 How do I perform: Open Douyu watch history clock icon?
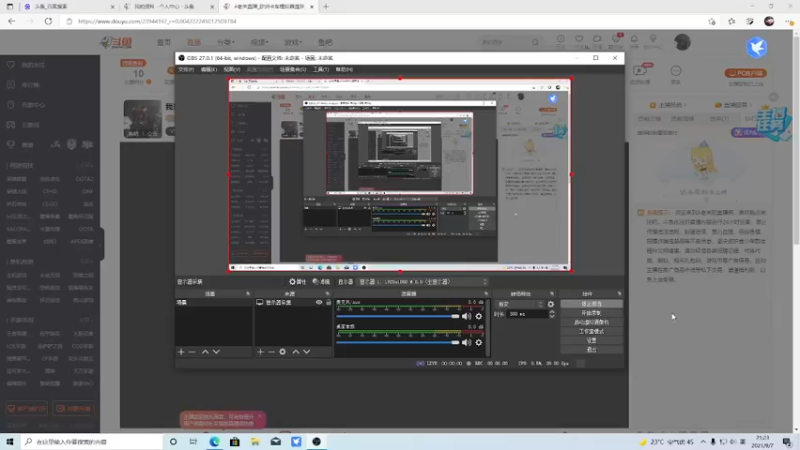tap(561, 39)
